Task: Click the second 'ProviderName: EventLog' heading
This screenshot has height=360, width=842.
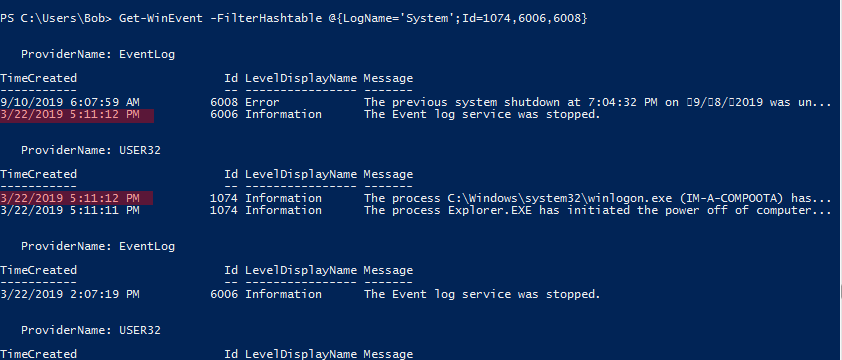Action: 98,246
